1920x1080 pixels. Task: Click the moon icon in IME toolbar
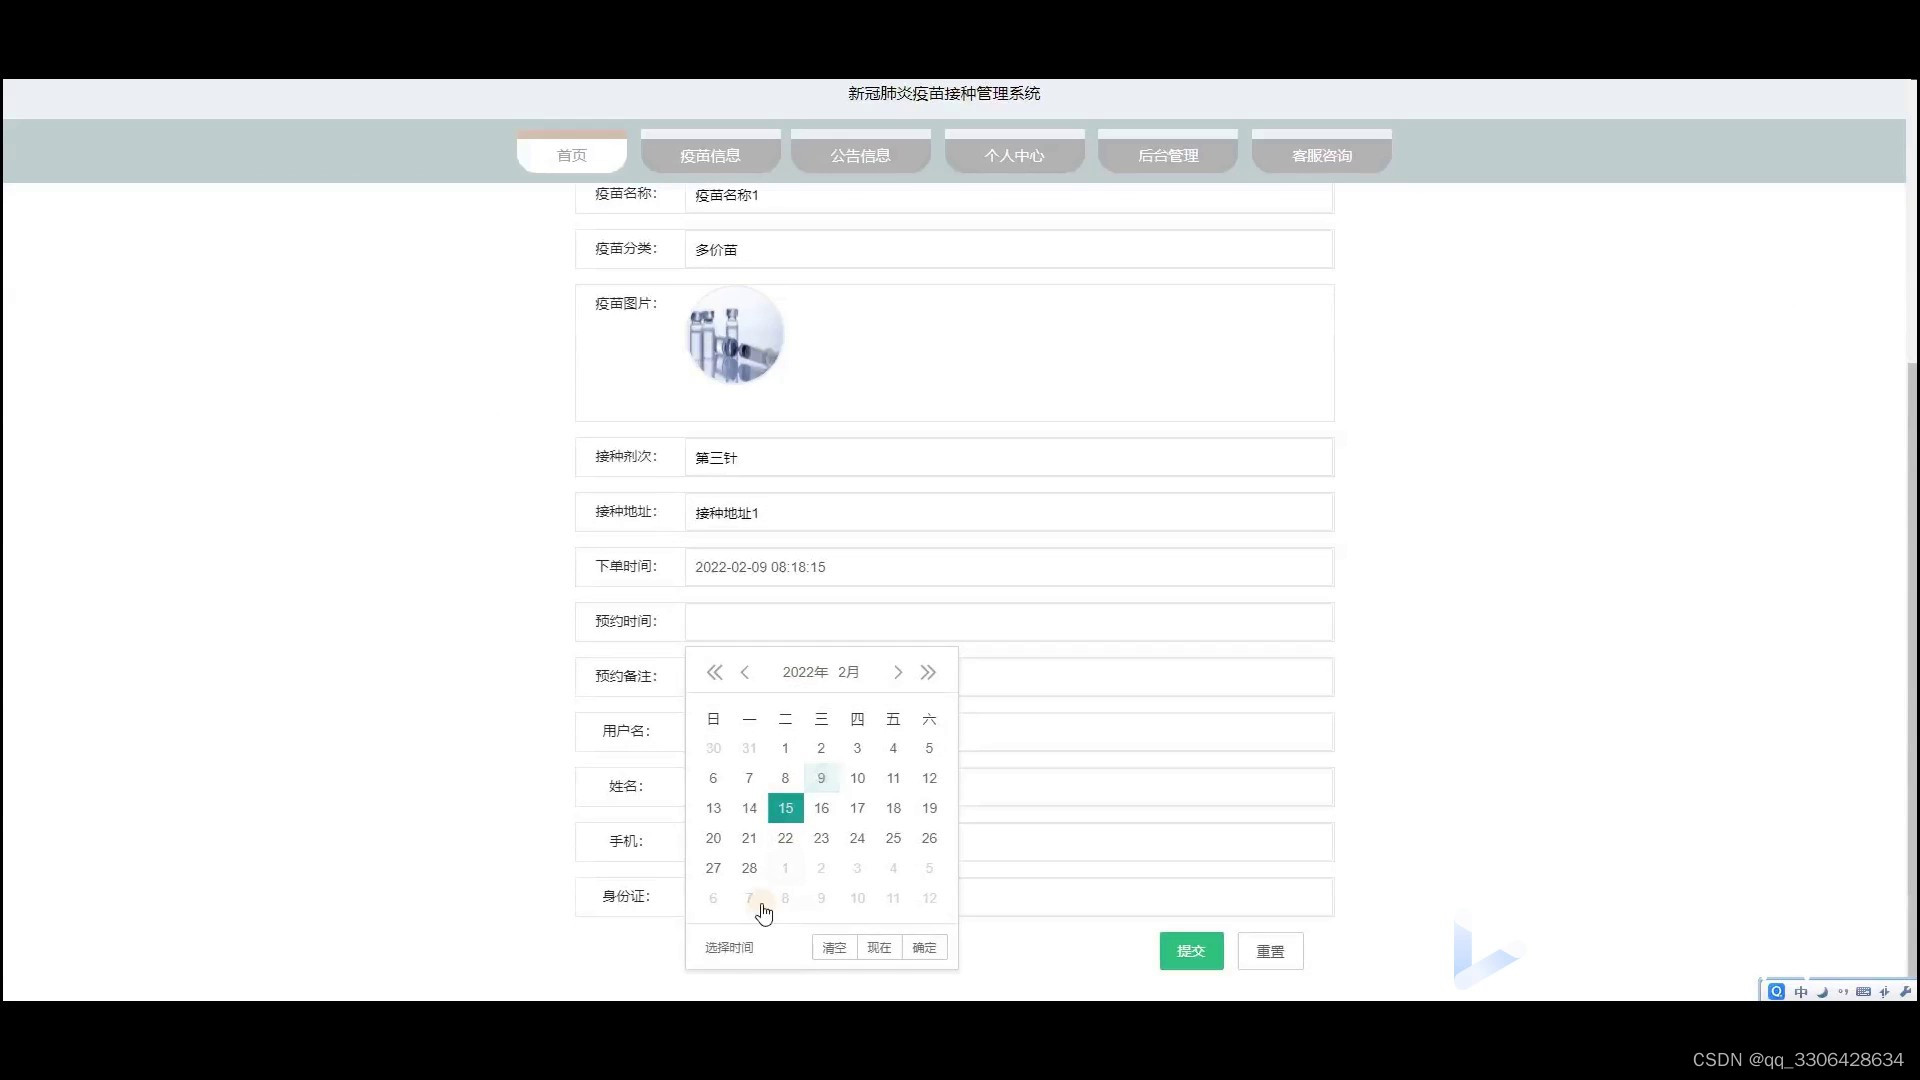[1822, 992]
